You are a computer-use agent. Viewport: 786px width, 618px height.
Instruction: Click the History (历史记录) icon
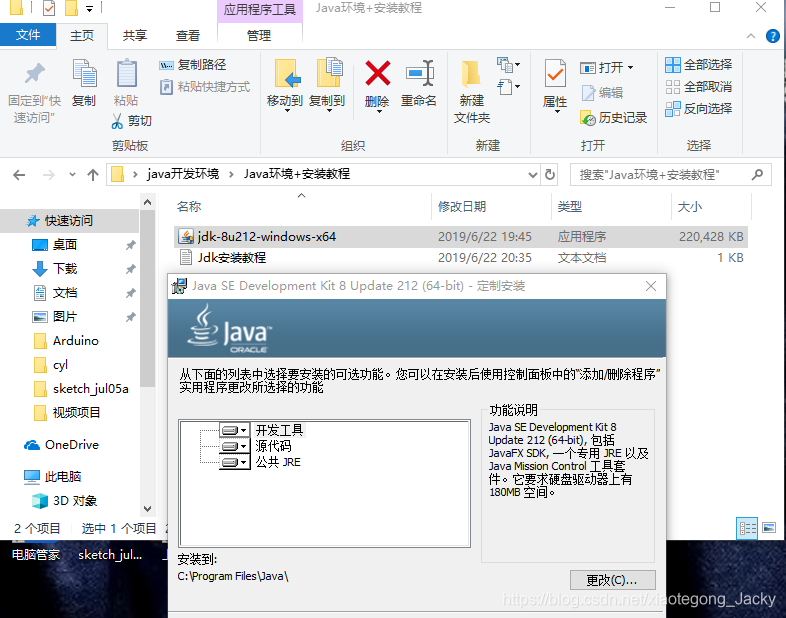pyautogui.click(x=588, y=118)
